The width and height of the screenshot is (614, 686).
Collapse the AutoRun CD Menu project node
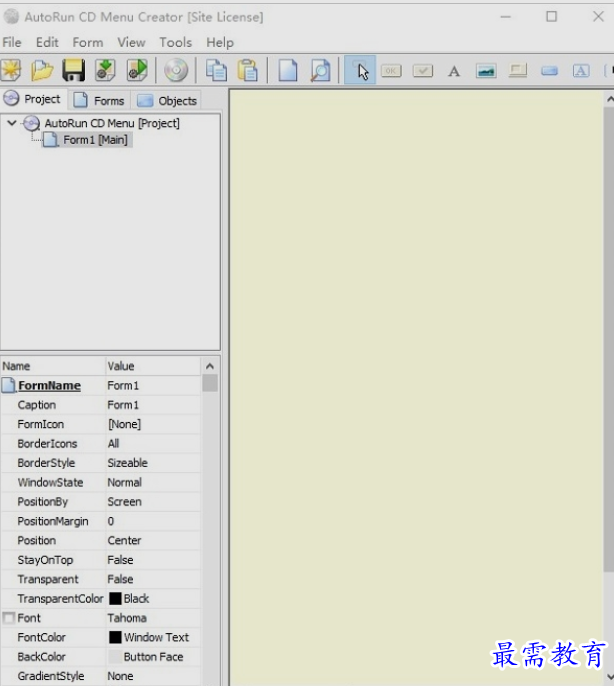click(11, 123)
